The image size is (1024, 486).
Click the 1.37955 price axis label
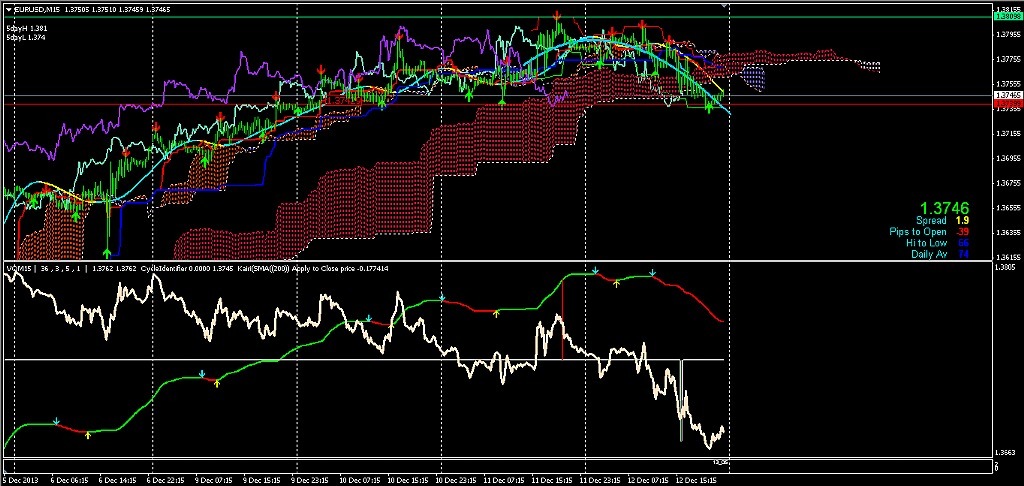[1008, 35]
